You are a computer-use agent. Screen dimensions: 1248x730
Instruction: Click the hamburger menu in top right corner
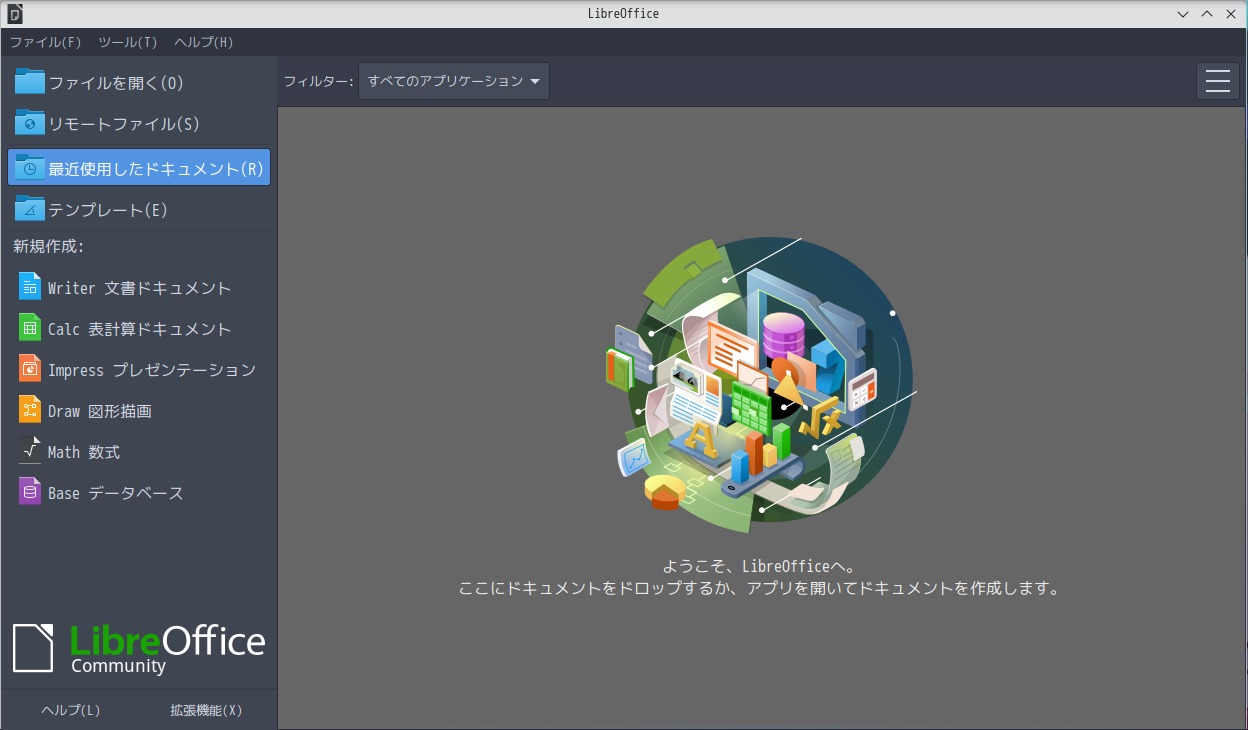(x=1217, y=80)
